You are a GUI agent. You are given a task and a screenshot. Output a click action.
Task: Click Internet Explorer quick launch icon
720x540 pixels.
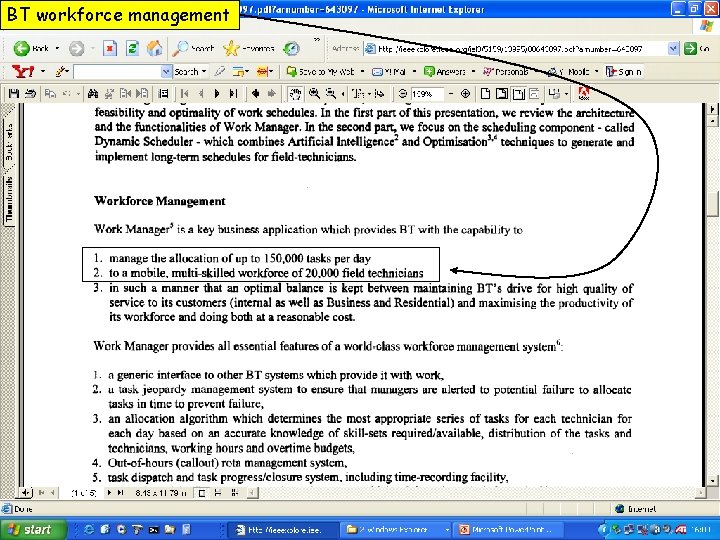tap(88, 529)
